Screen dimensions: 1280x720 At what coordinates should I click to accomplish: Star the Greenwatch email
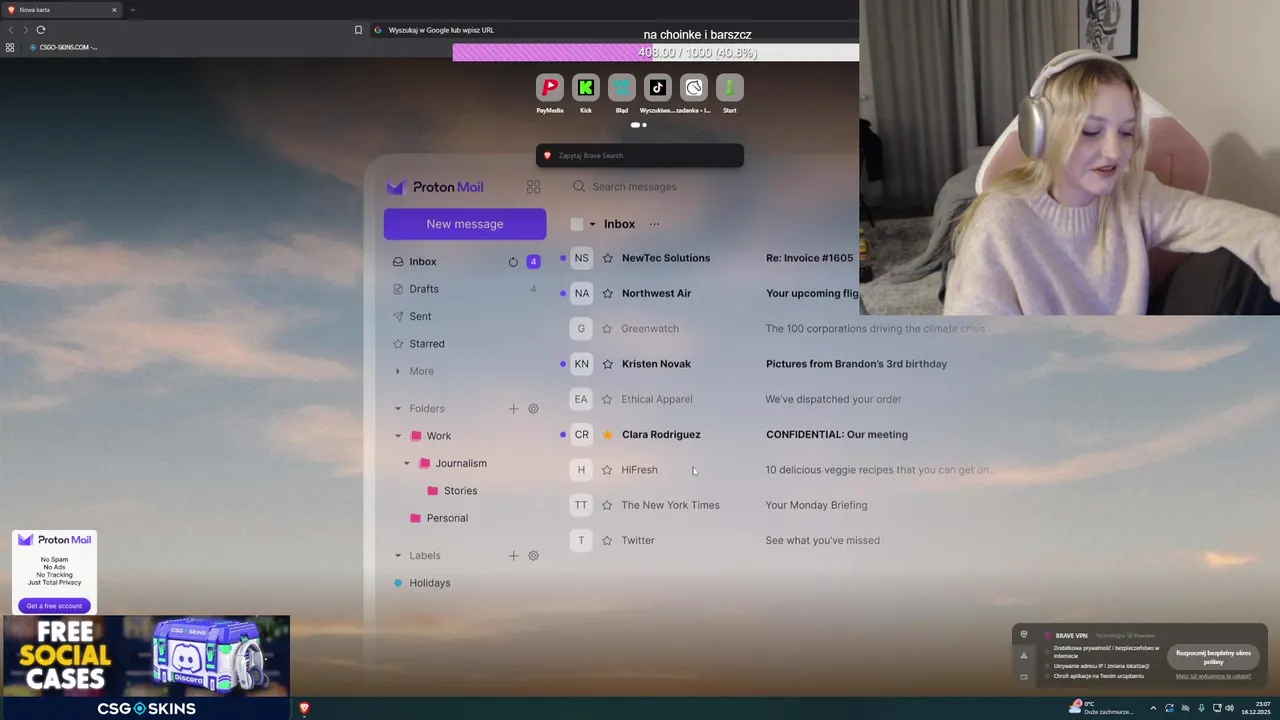[607, 329]
